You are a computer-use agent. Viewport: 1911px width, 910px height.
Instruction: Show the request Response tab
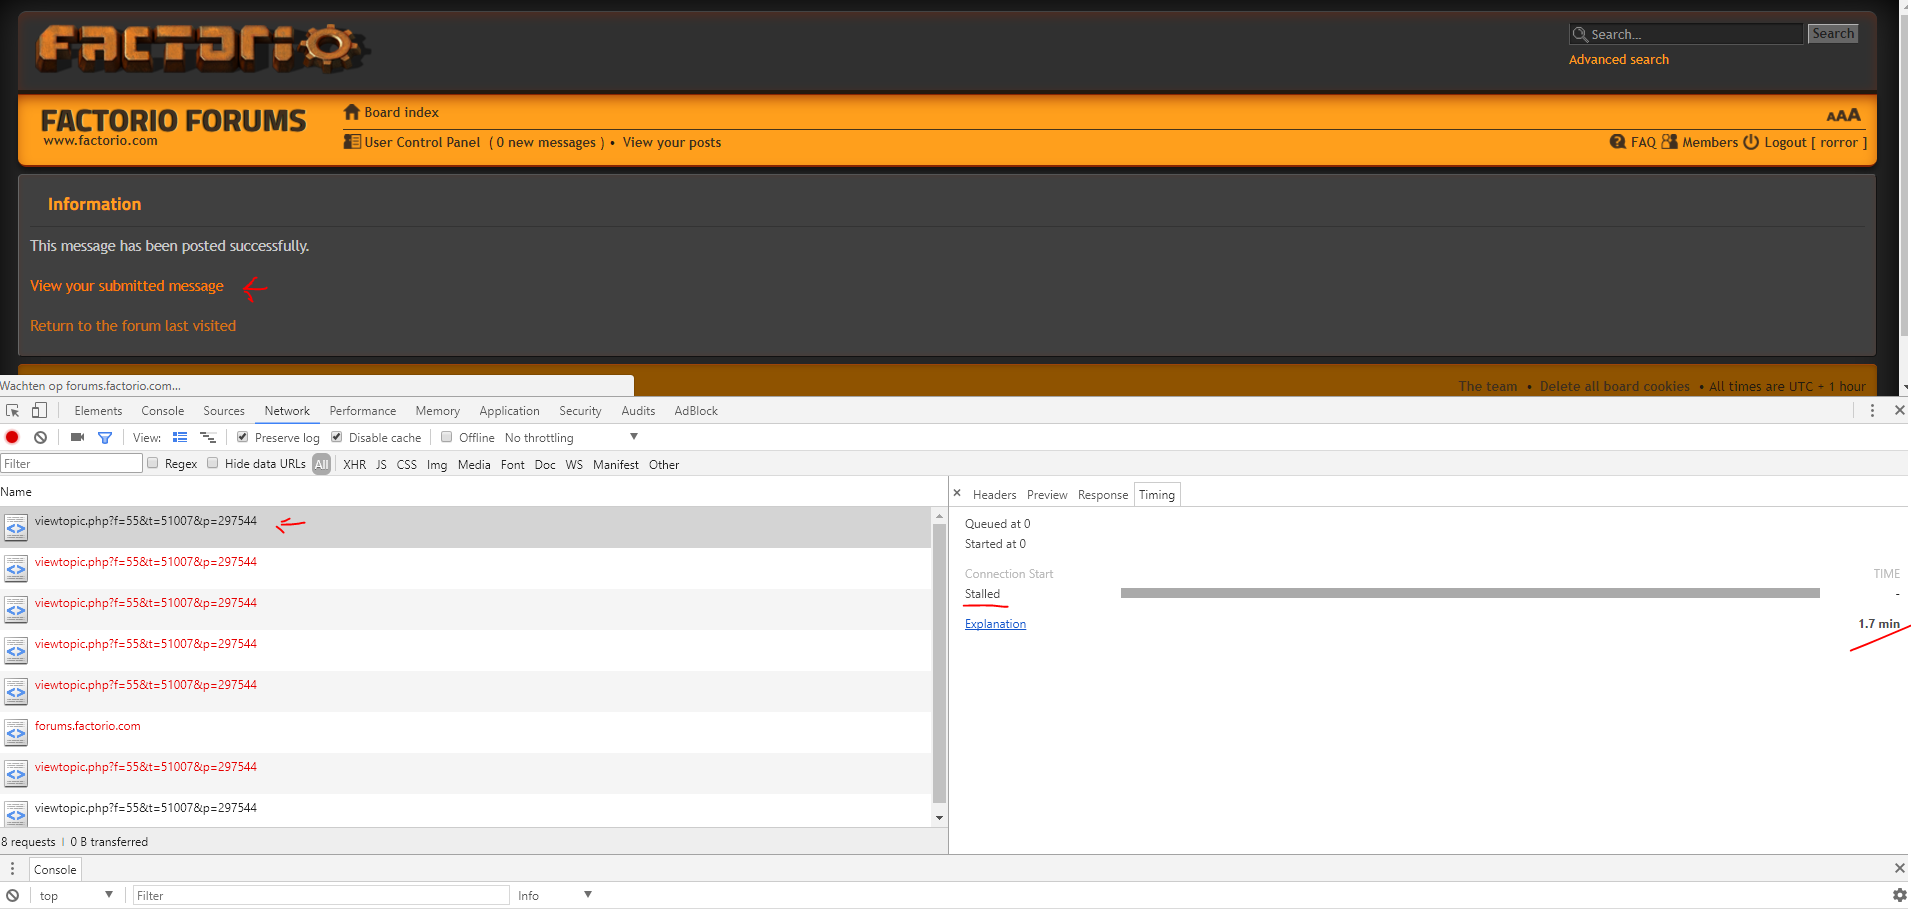[1103, 495]
